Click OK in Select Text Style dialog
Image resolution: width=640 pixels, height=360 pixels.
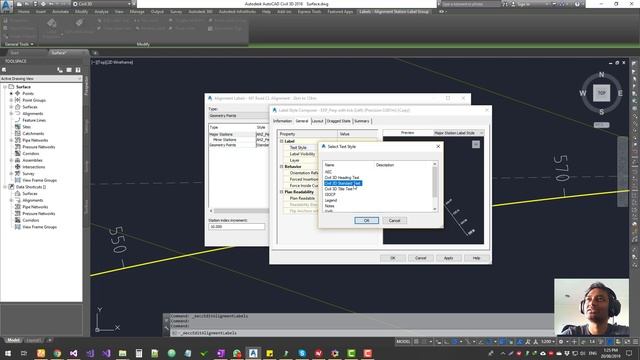(366, 220)
